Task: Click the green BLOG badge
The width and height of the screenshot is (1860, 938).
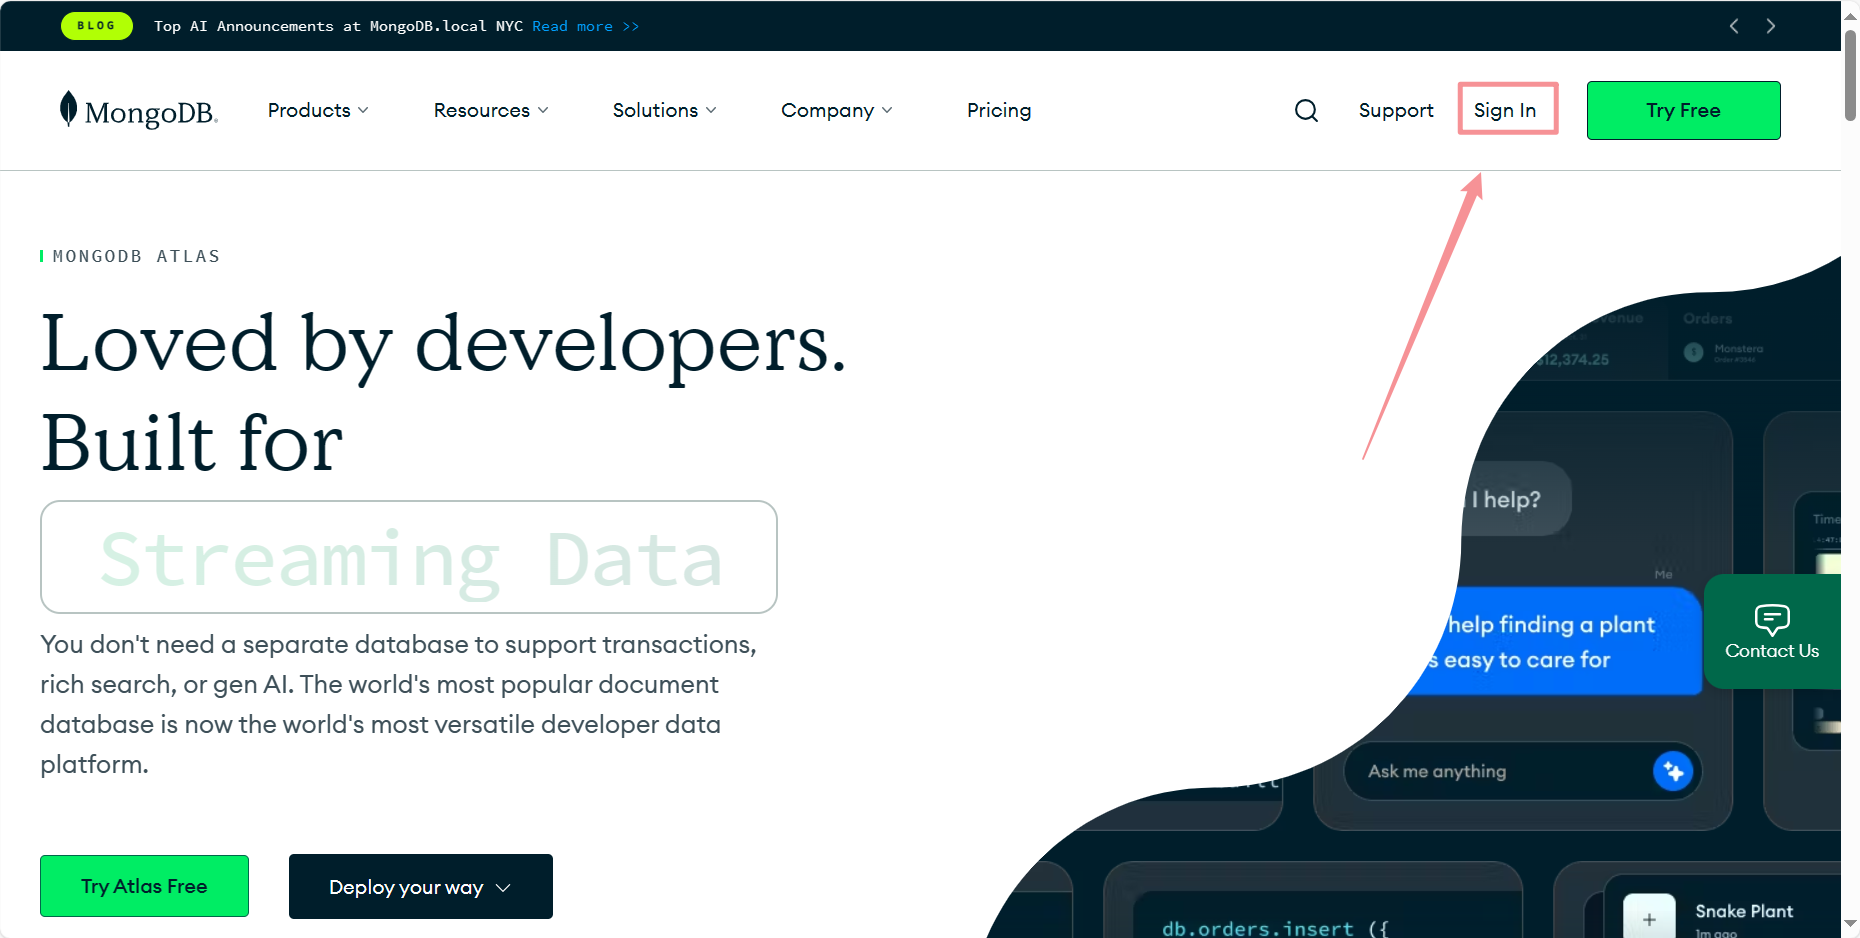Action: [96, 26]
